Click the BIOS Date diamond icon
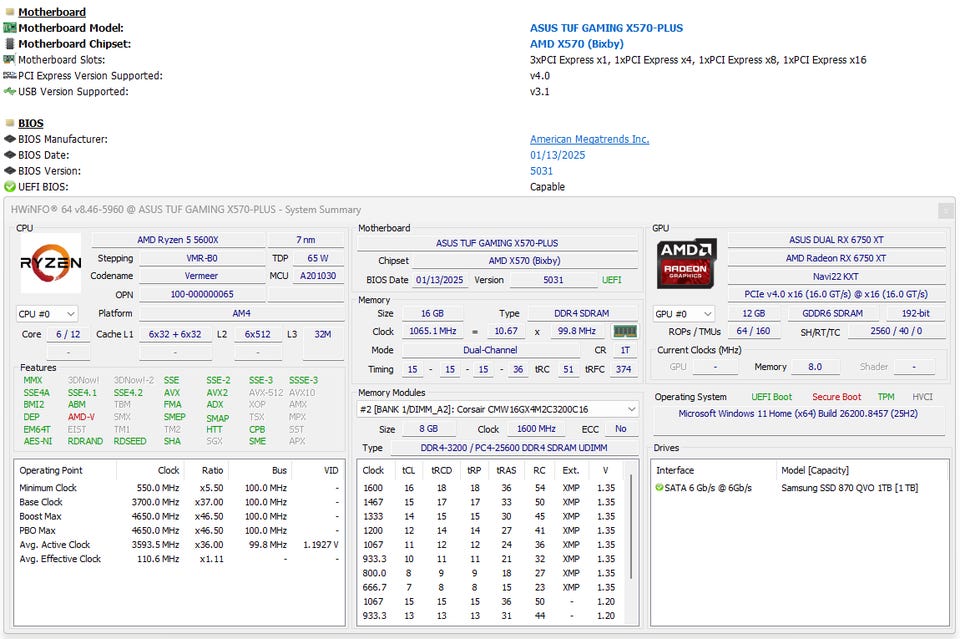This screenshot has width=960, height=639. click(10, 155)
